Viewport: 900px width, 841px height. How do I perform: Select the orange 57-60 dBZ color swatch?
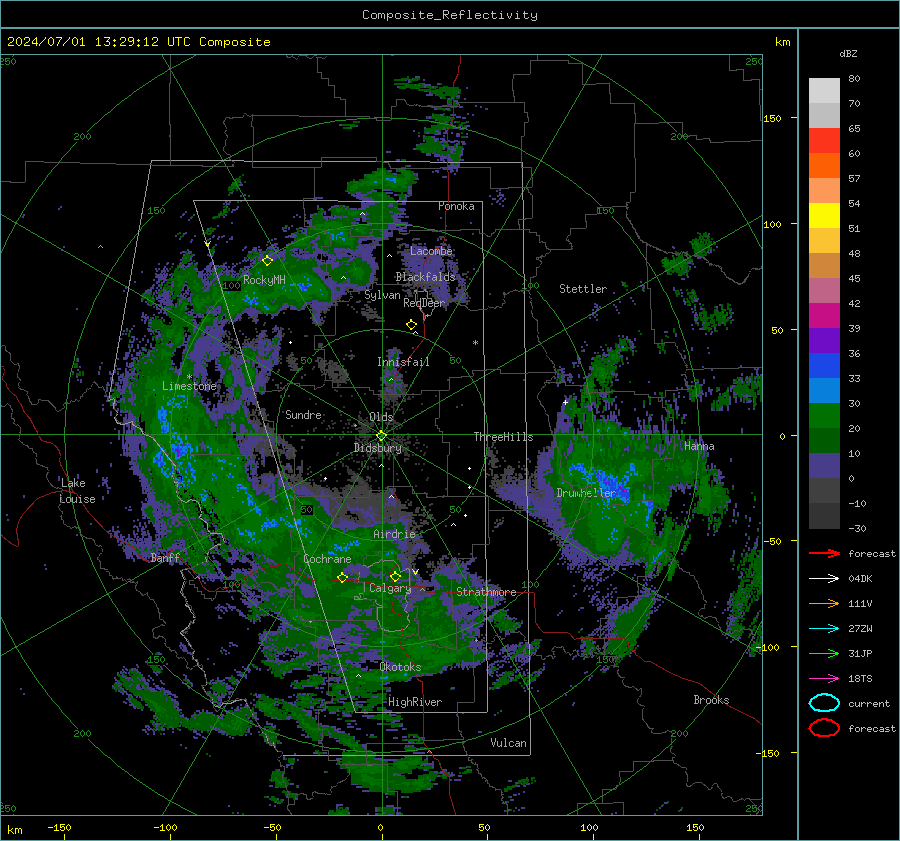click(x=824, y=166)
